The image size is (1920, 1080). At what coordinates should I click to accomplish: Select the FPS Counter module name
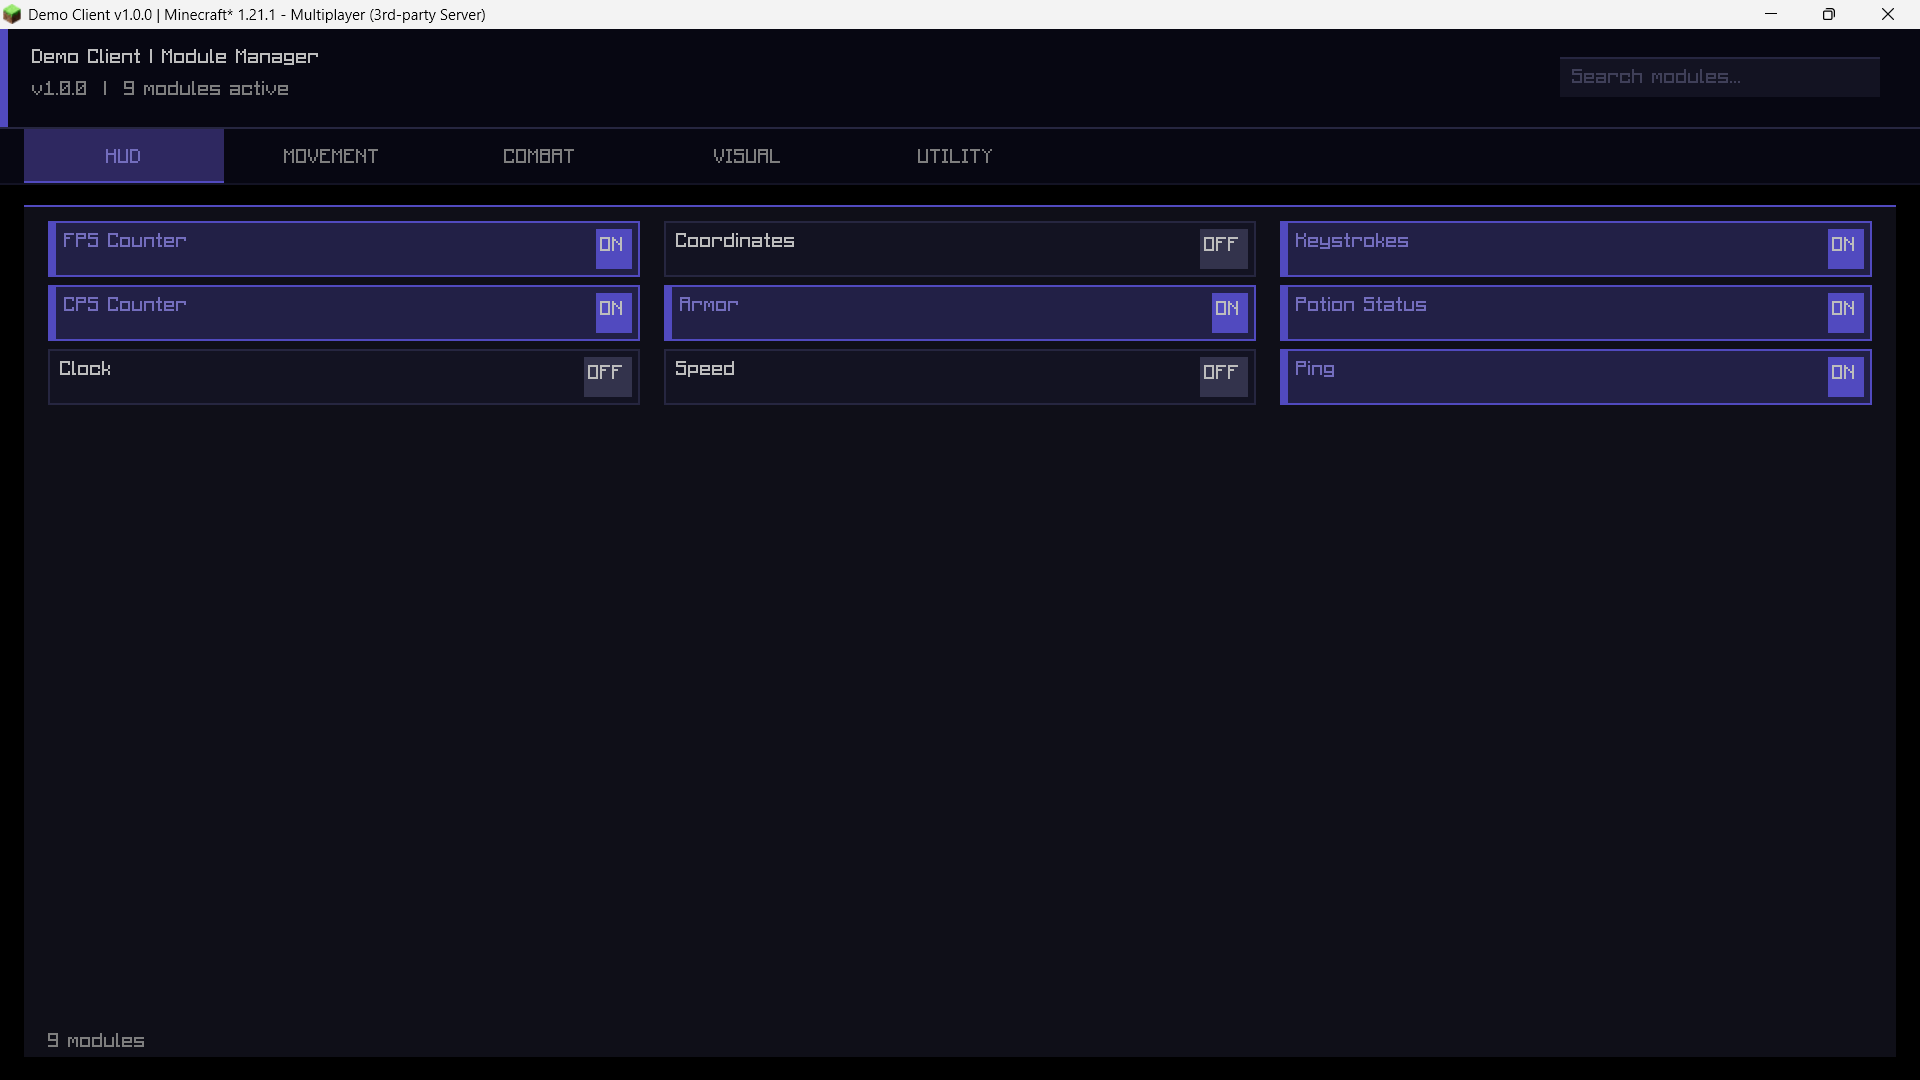[125, 241]
